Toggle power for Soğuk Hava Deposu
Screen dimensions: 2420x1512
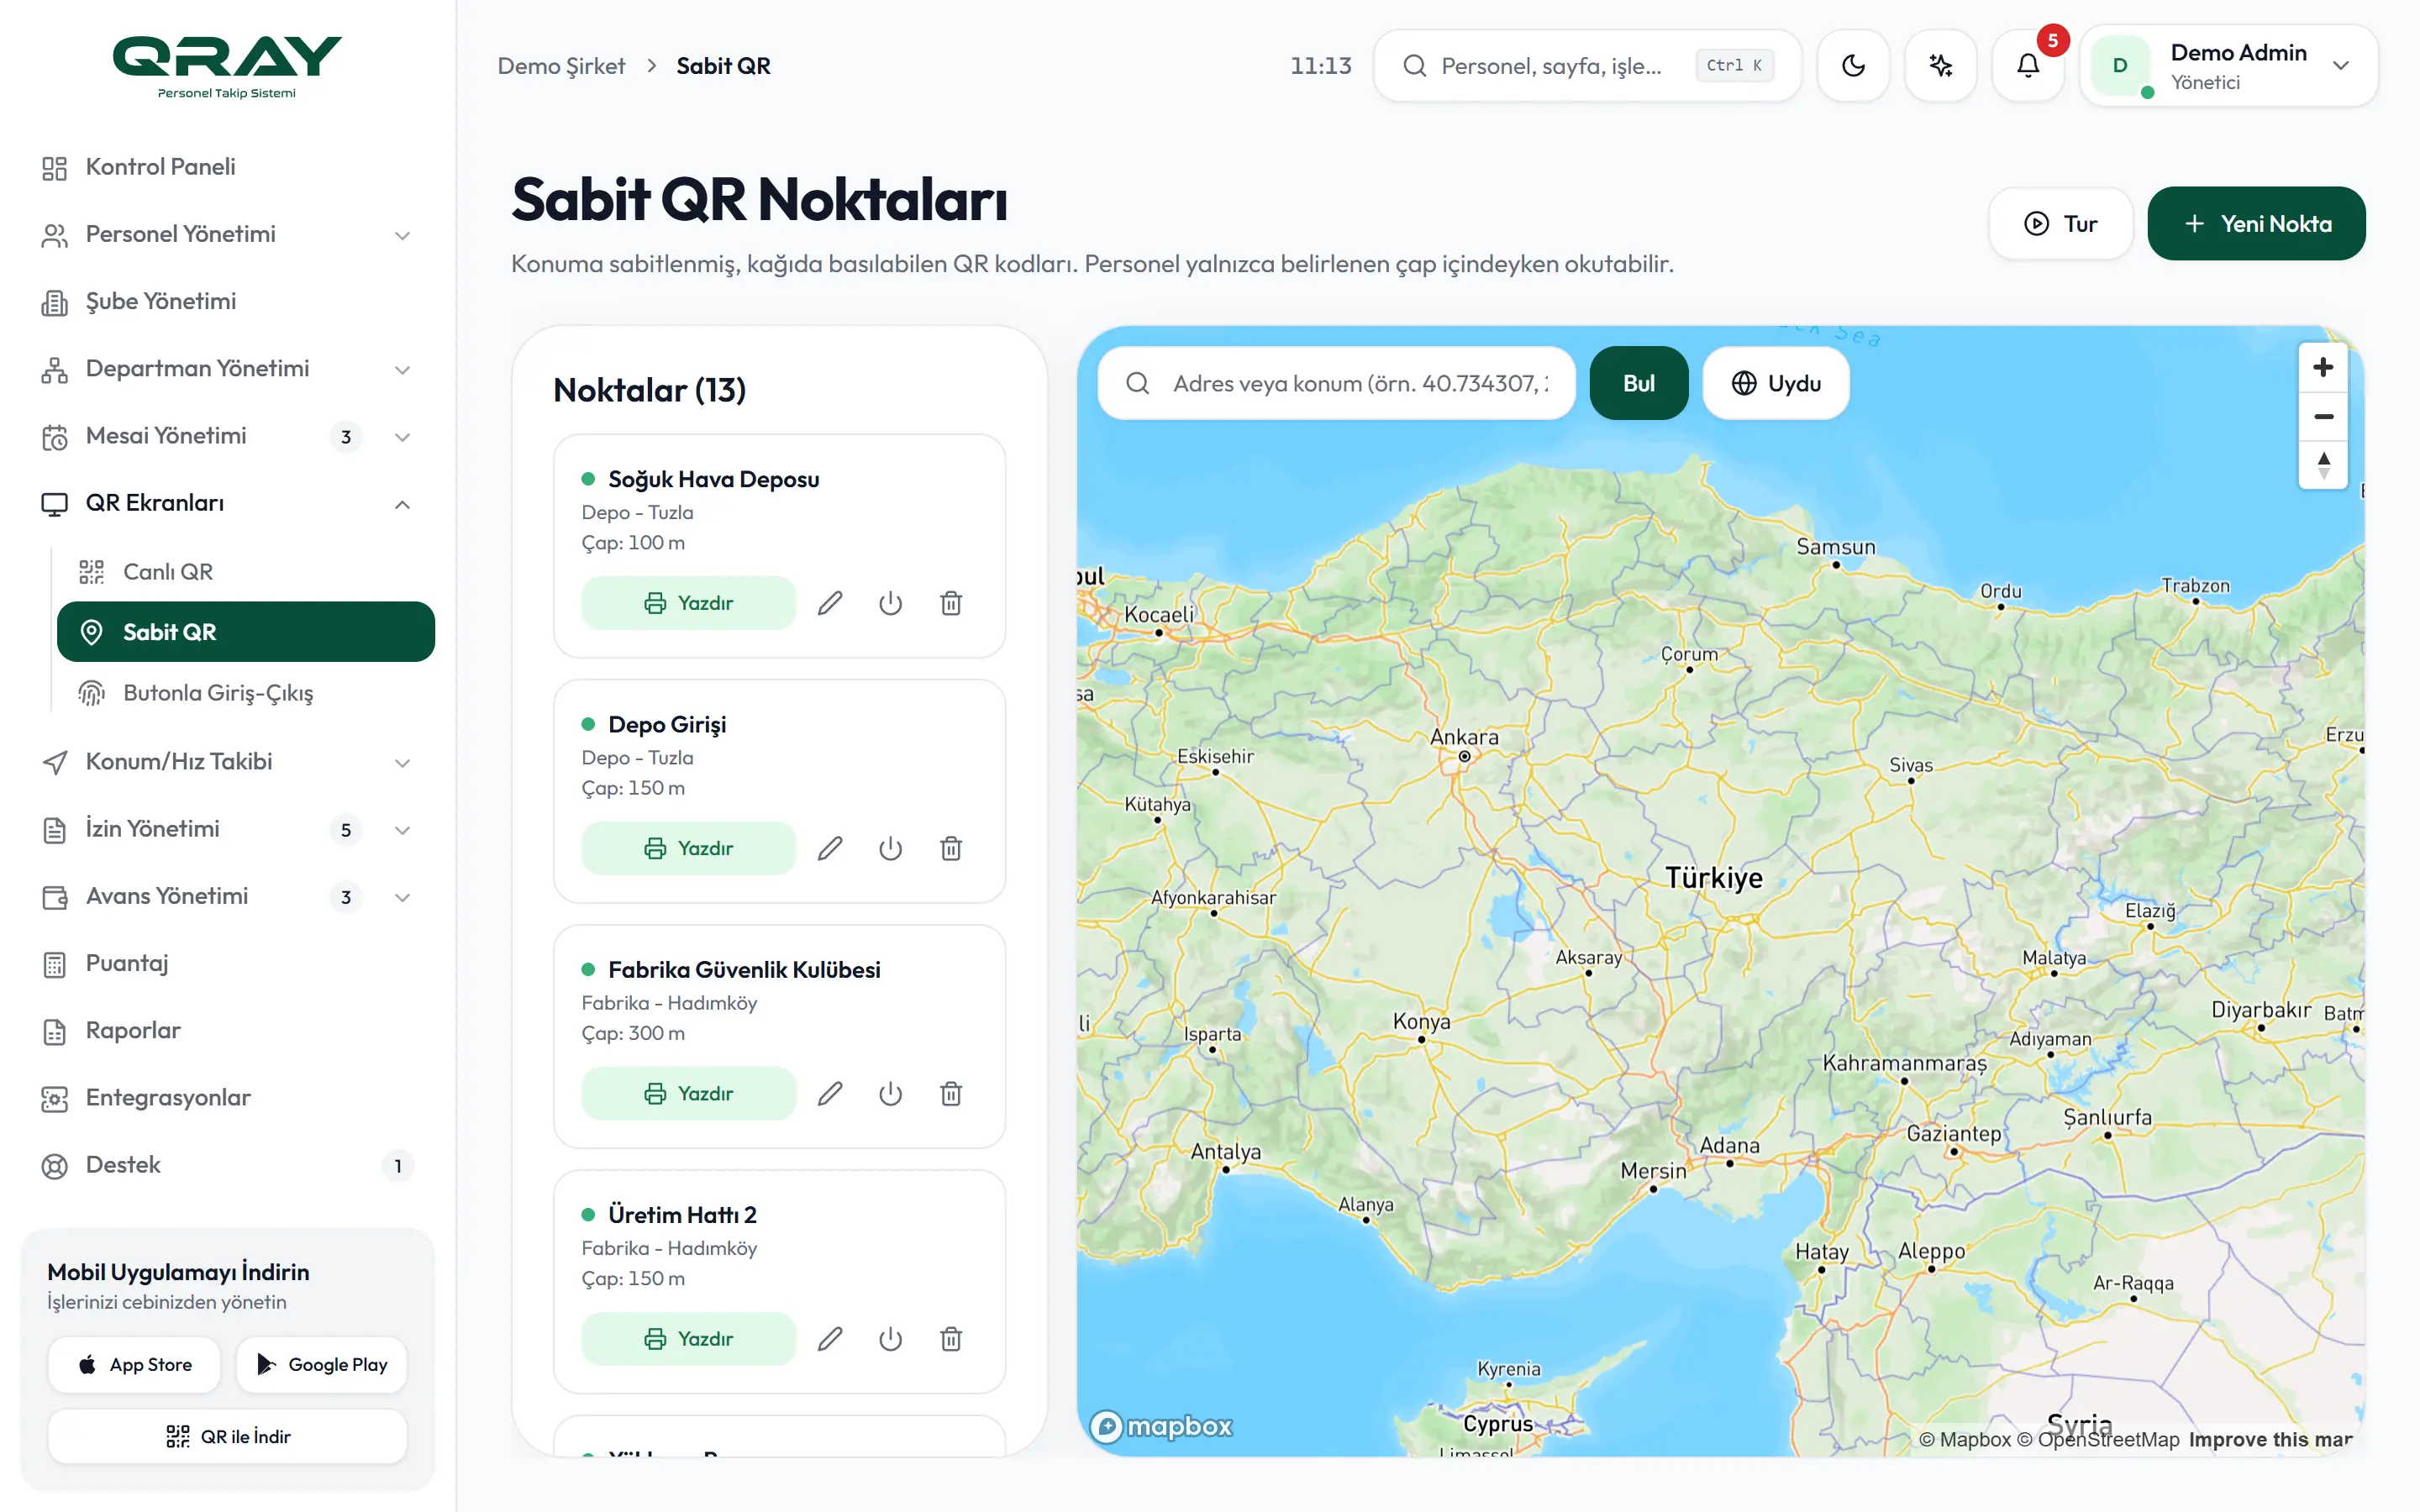tap(890, 603)
